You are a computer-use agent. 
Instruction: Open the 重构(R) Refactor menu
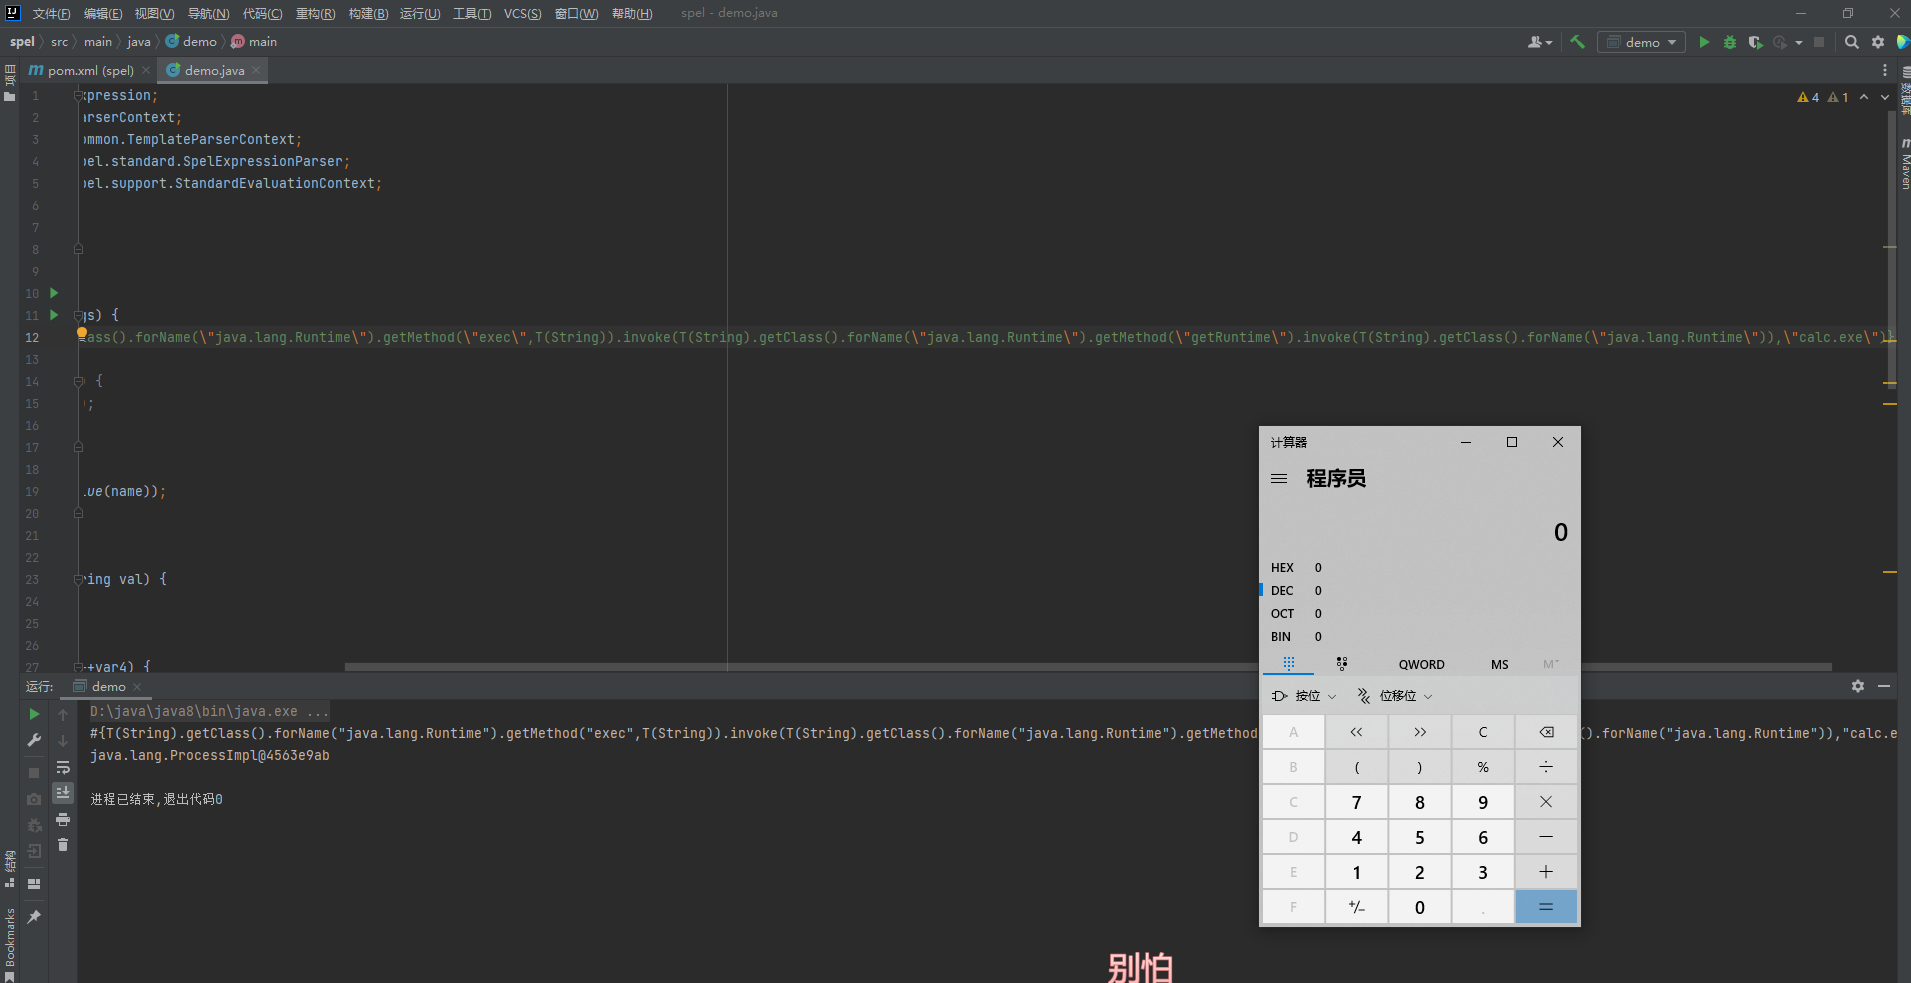(315, 13)
